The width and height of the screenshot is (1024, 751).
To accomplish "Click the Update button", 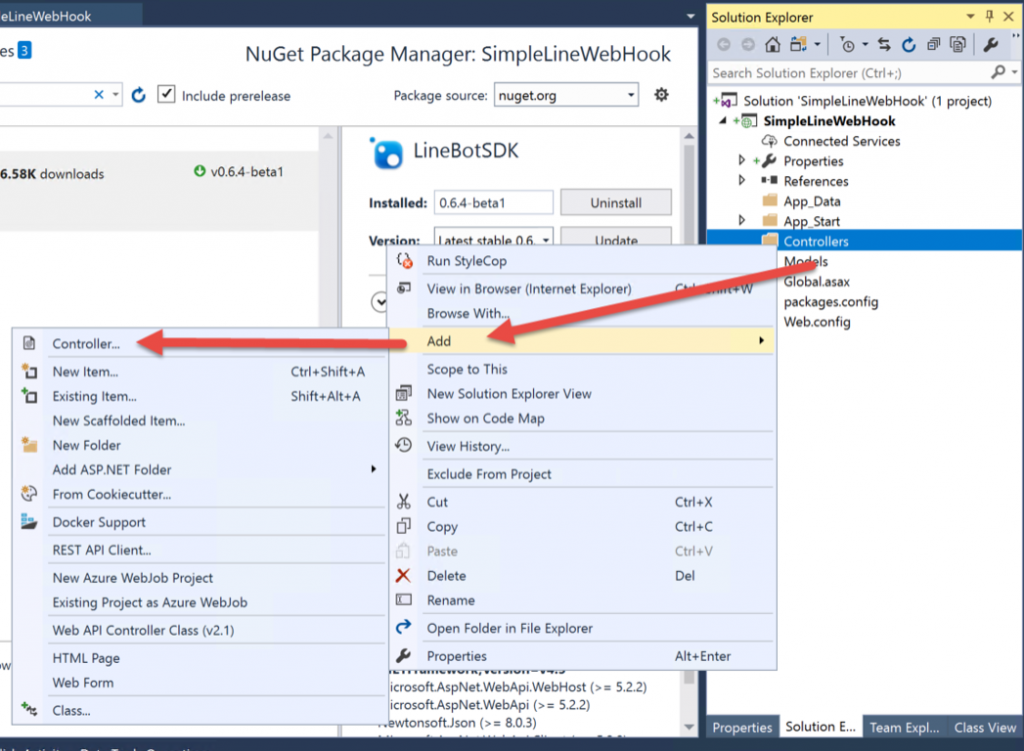I will coord(616,239).
